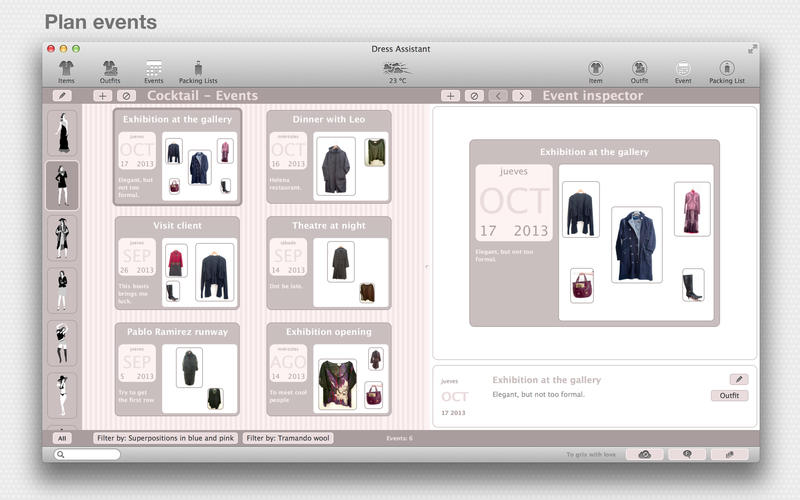Select the All filter button

(x=62, y=438)
